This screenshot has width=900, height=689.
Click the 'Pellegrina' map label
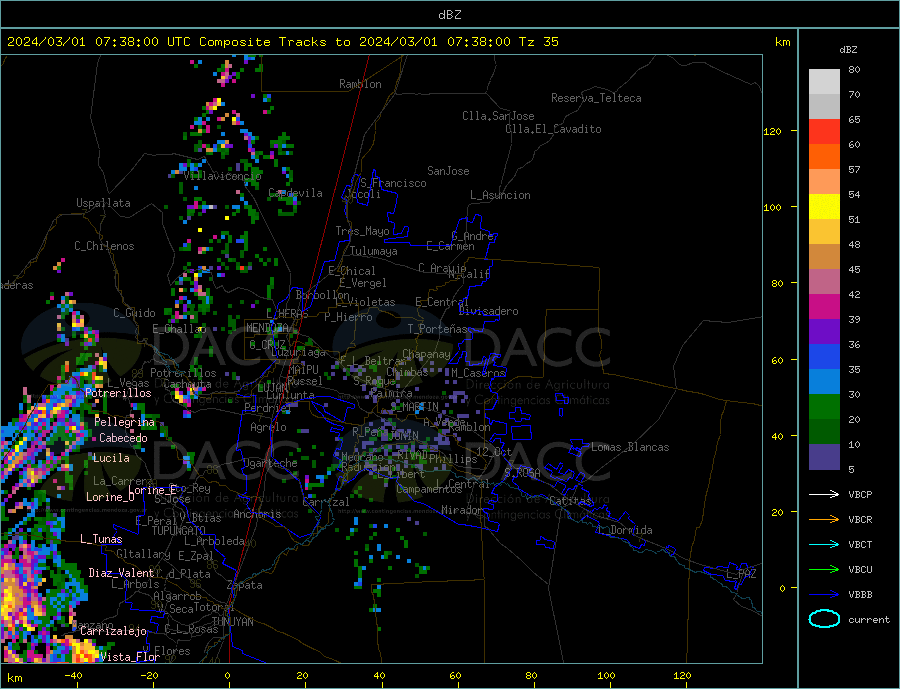pyautogui.click(x=125, y=422)
